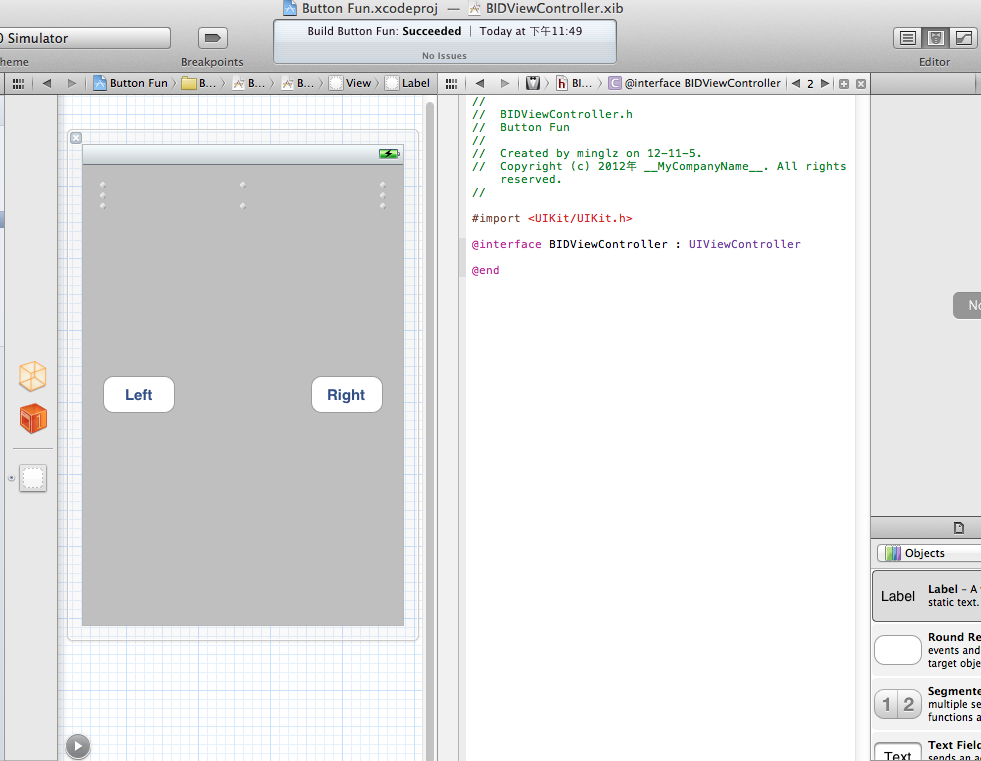This screenshot has height=761, width=981.
Task: Open related files grid in left jump bar
Action: [19, 83]
